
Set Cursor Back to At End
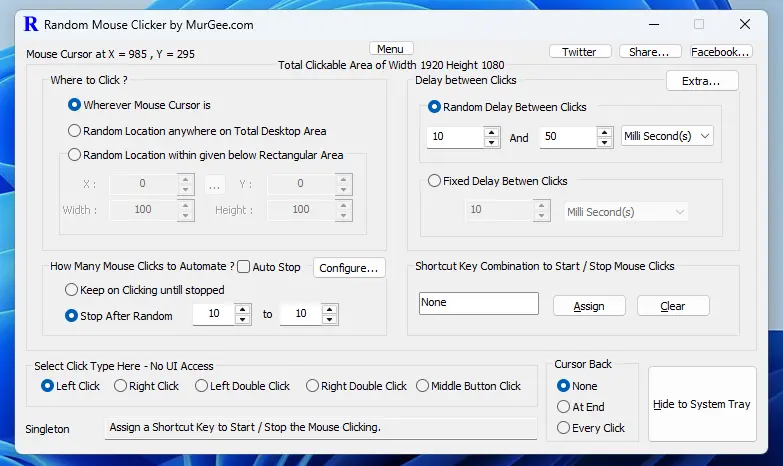[581, 407]
